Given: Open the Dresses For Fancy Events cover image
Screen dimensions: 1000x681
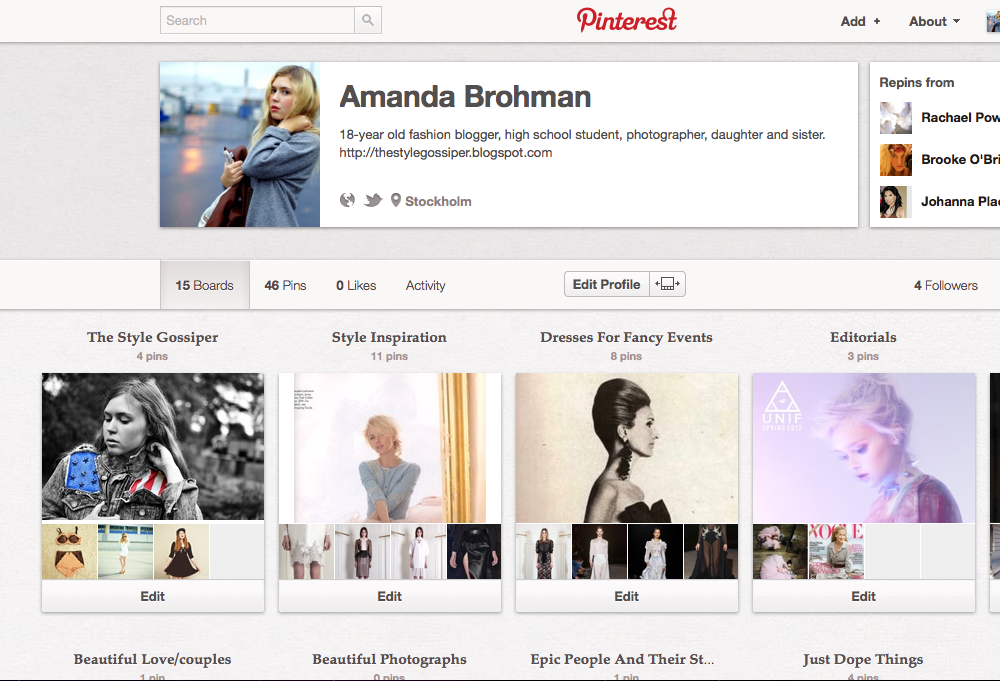Looking at the screenshot, I should [627, 448].
